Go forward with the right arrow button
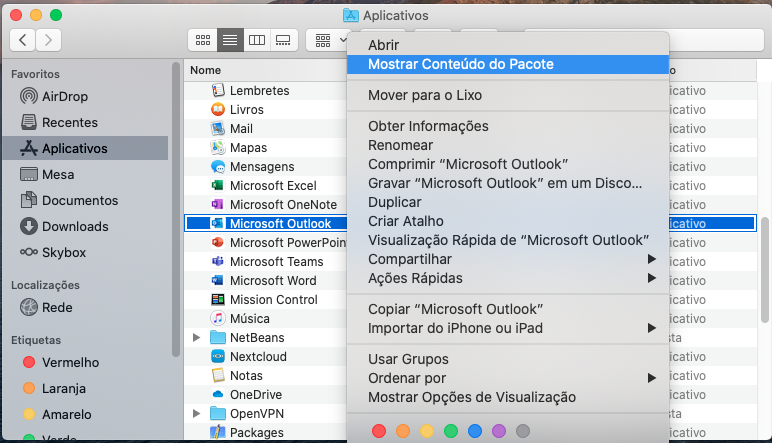Image resolution: width=772 pixels, height=443 pixels. coord(48,40)
